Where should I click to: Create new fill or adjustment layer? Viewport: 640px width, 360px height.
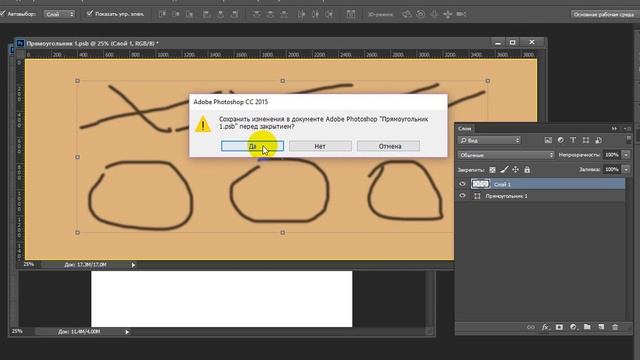coord(573,327)
